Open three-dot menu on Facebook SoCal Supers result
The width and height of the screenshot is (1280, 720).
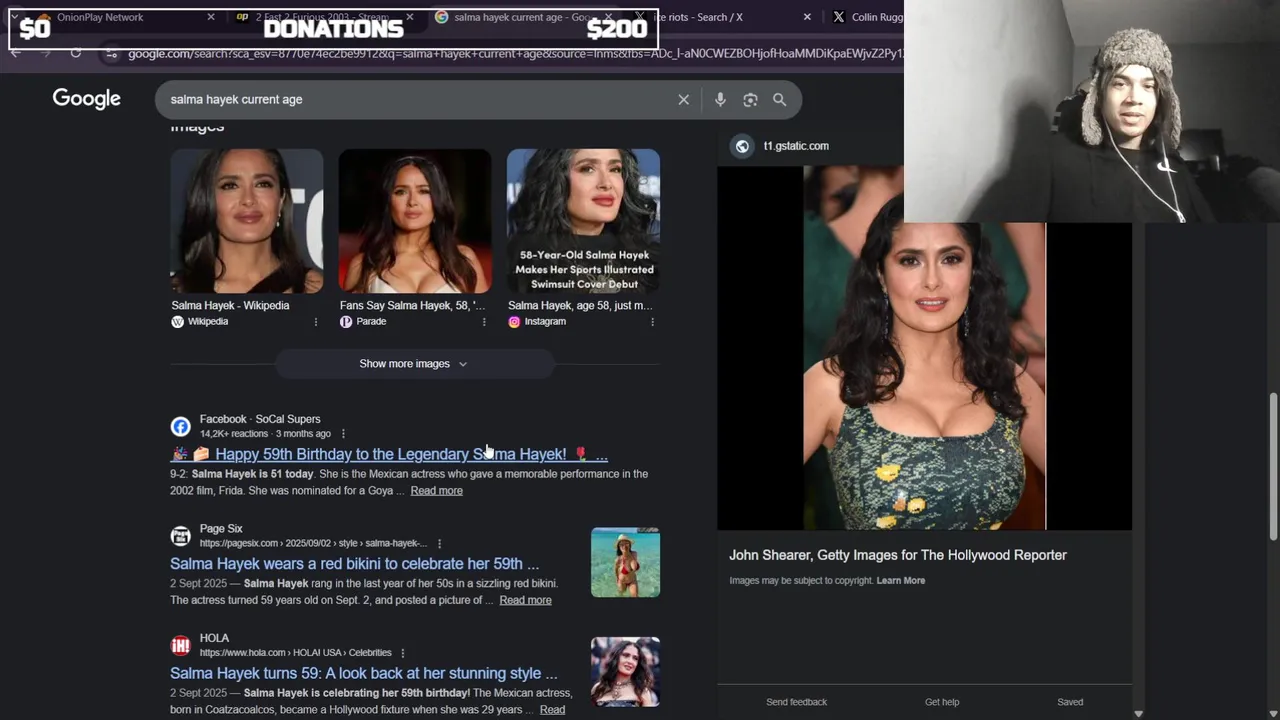(x=343, y=434)
